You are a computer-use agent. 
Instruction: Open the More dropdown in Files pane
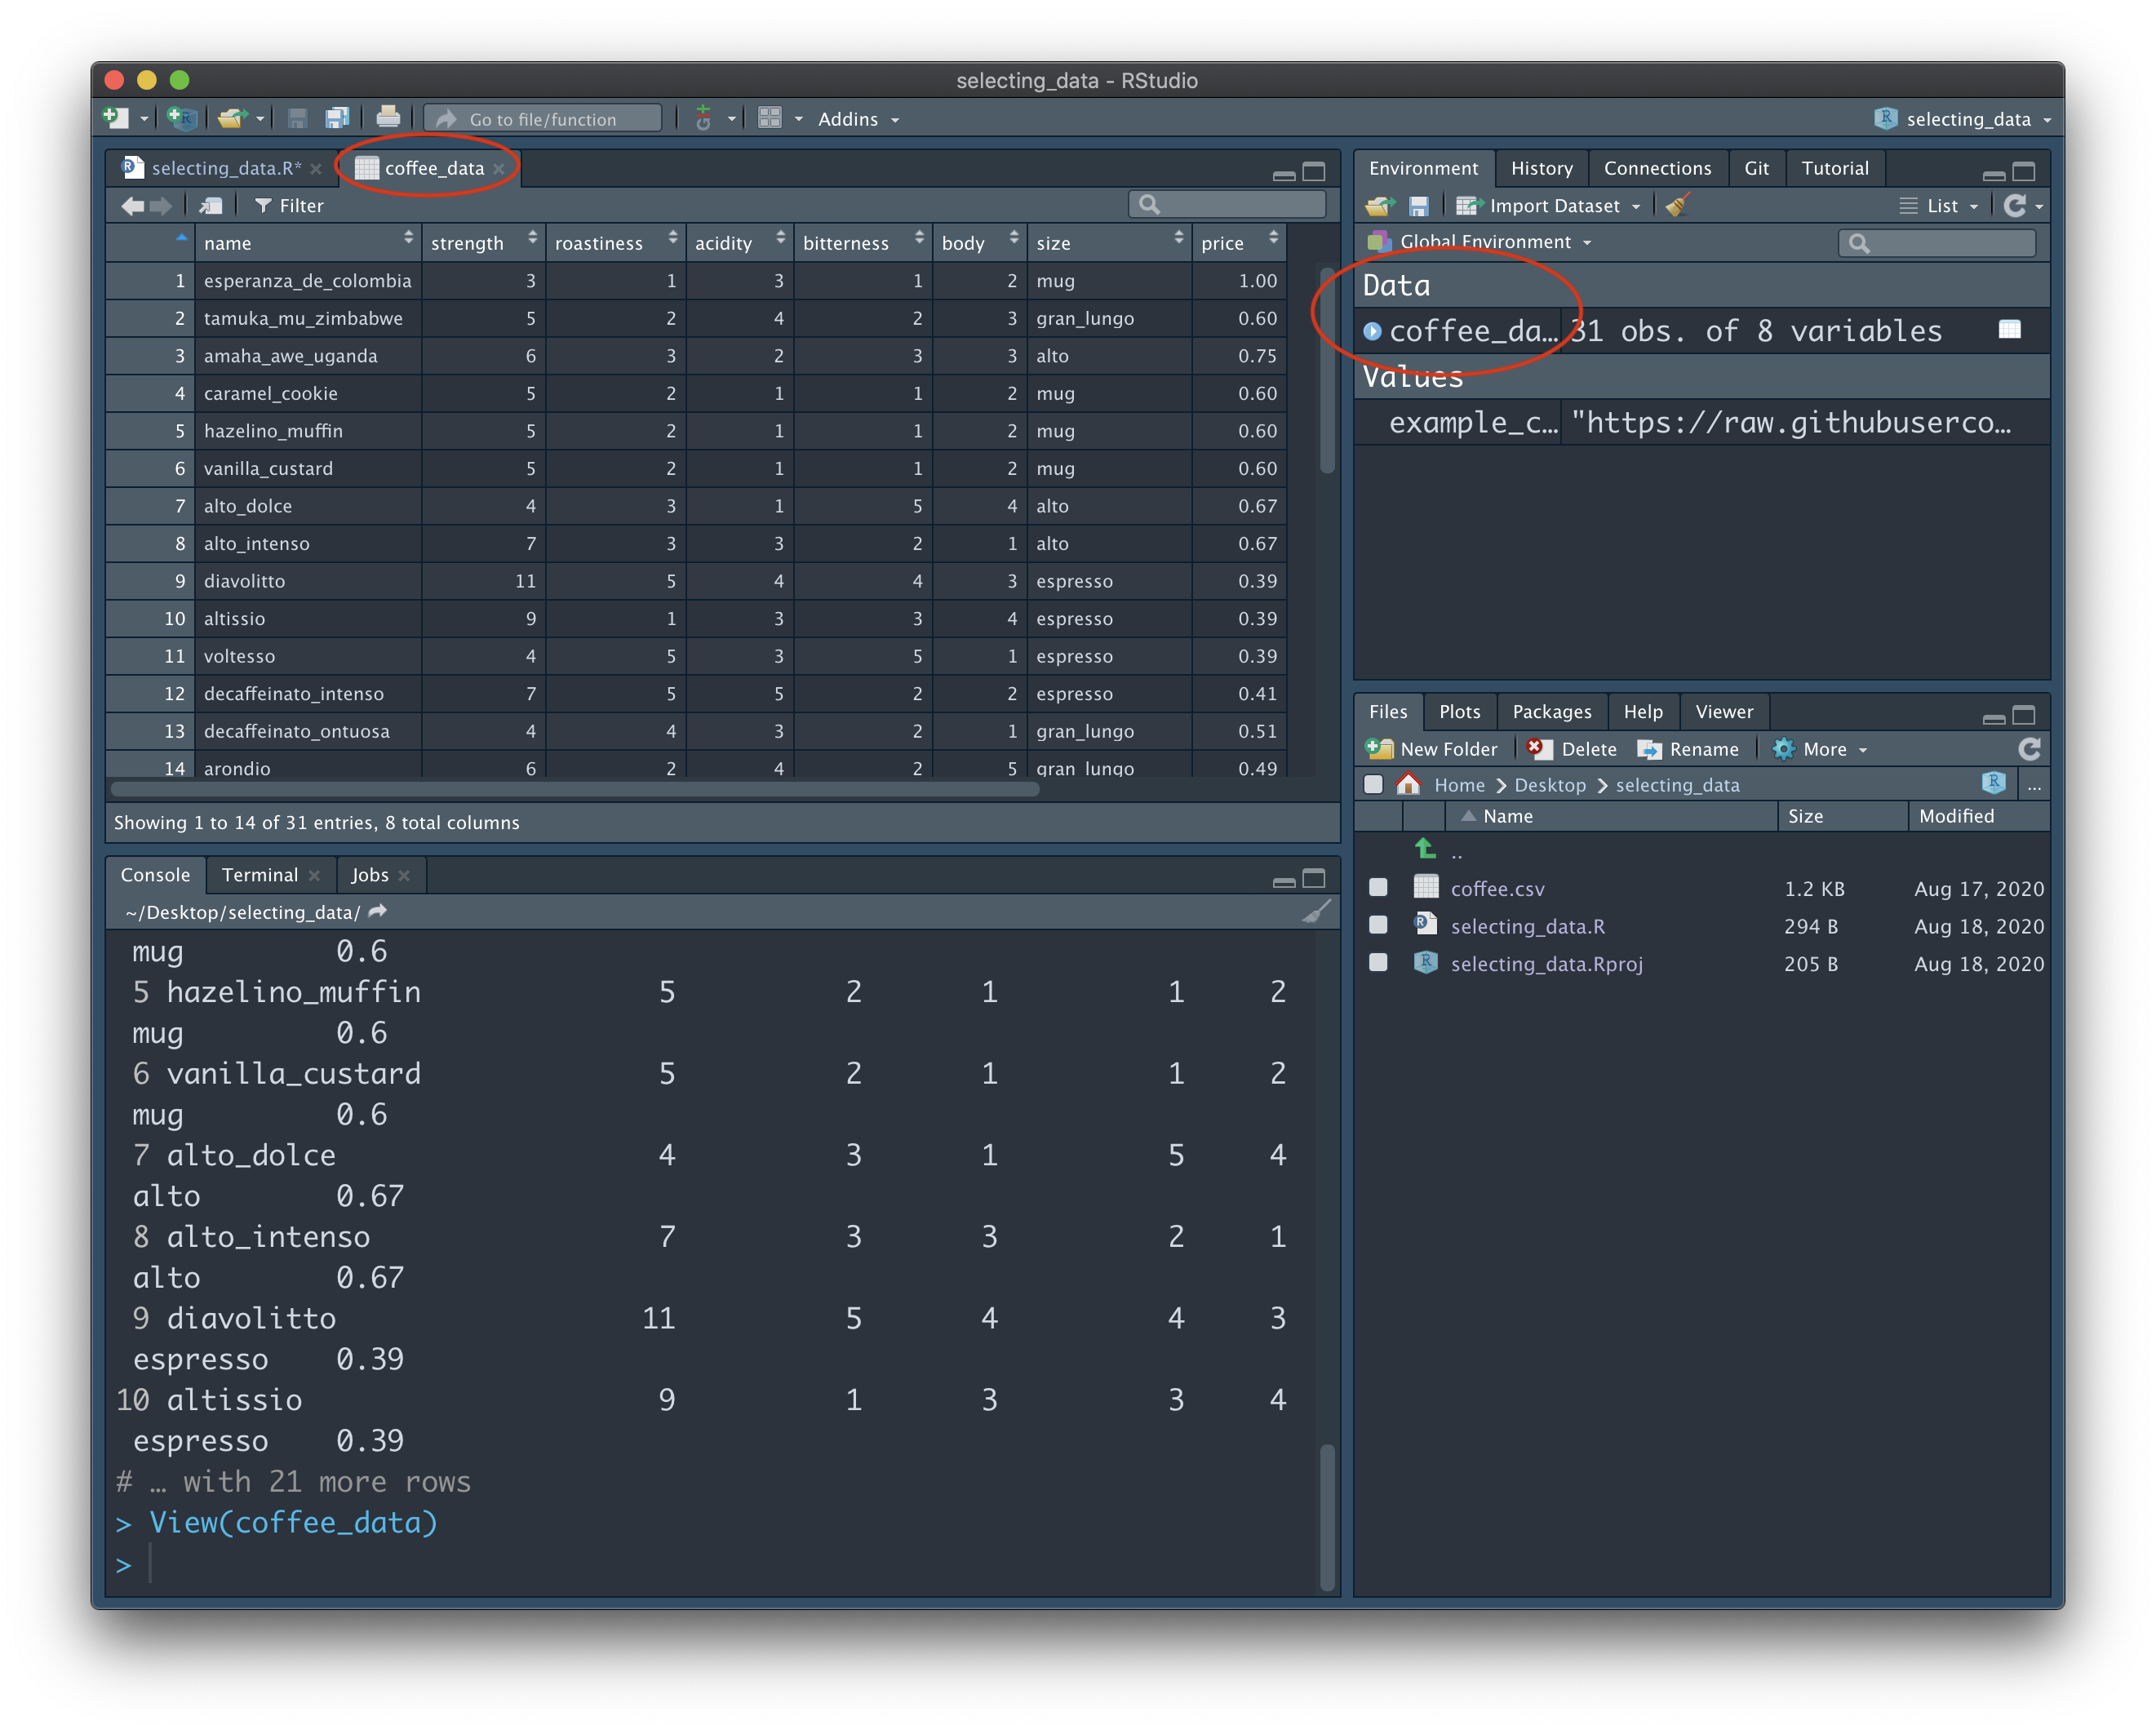(1820, 749)
